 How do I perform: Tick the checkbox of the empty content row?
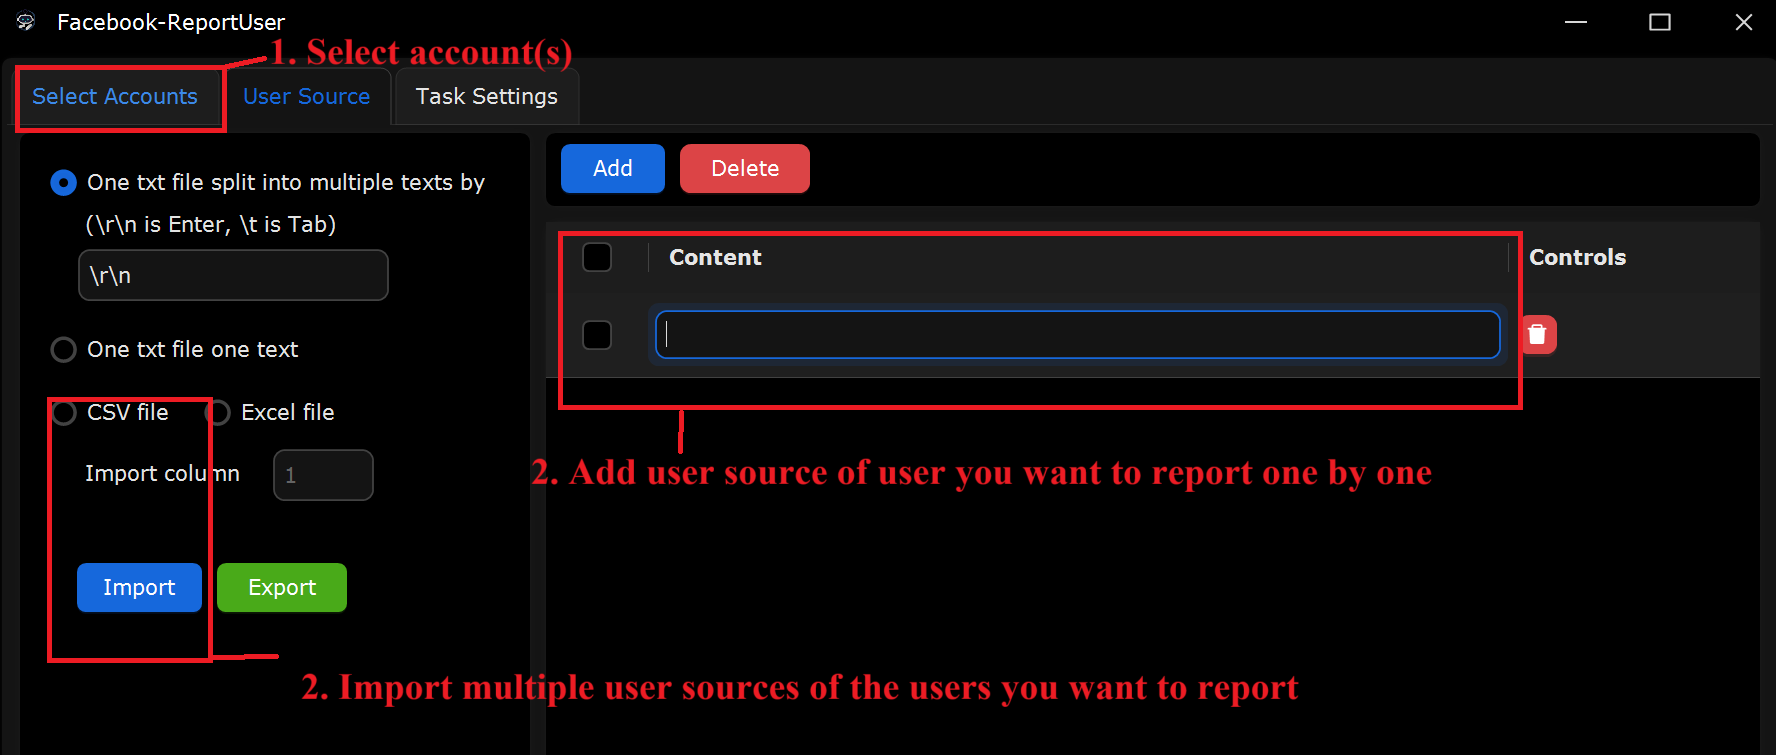coord(597,335)
